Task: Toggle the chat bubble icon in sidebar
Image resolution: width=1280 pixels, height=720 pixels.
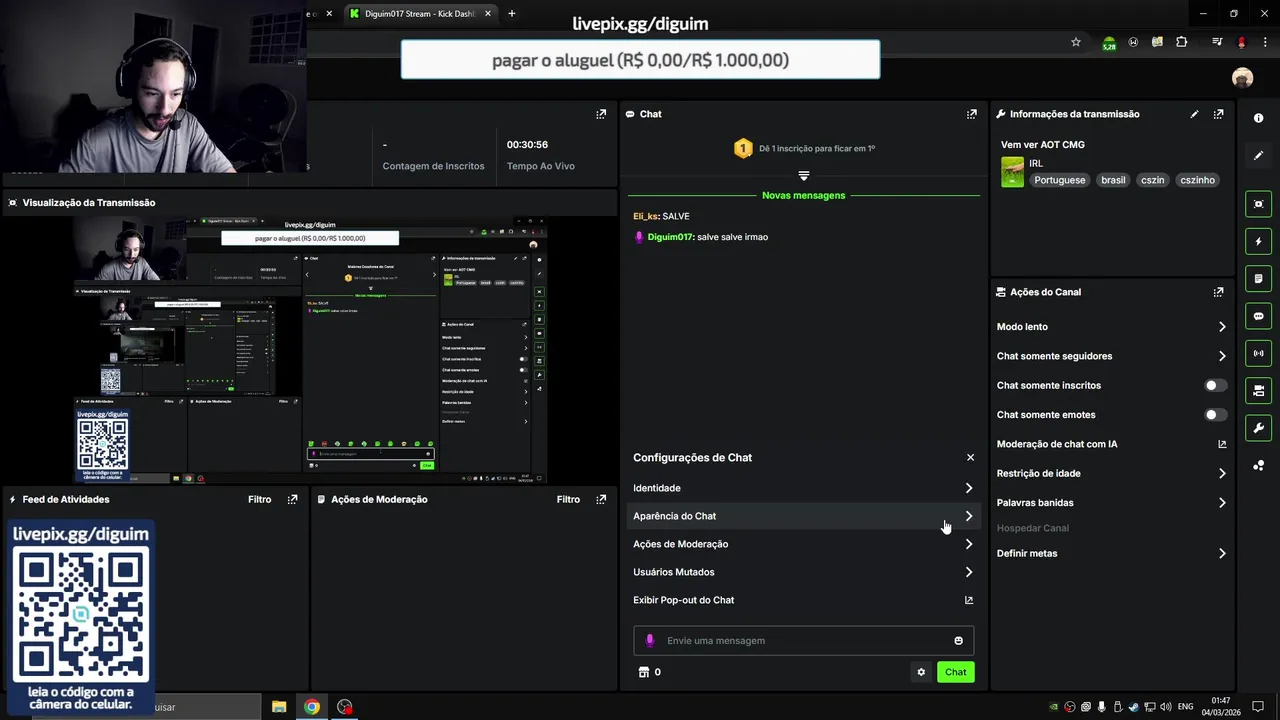Action: [x=1258, y=316]
